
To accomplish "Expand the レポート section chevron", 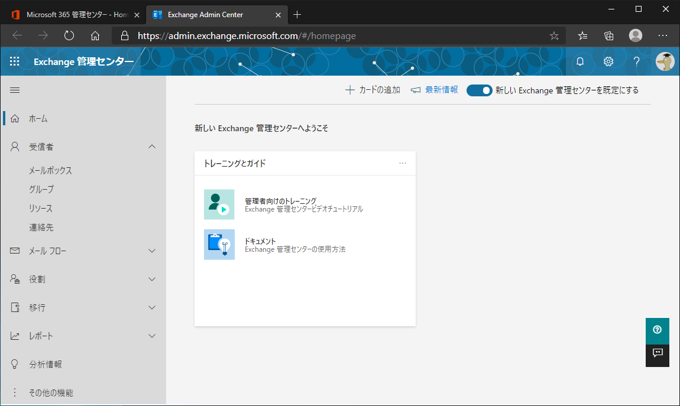I will [152, 336].
